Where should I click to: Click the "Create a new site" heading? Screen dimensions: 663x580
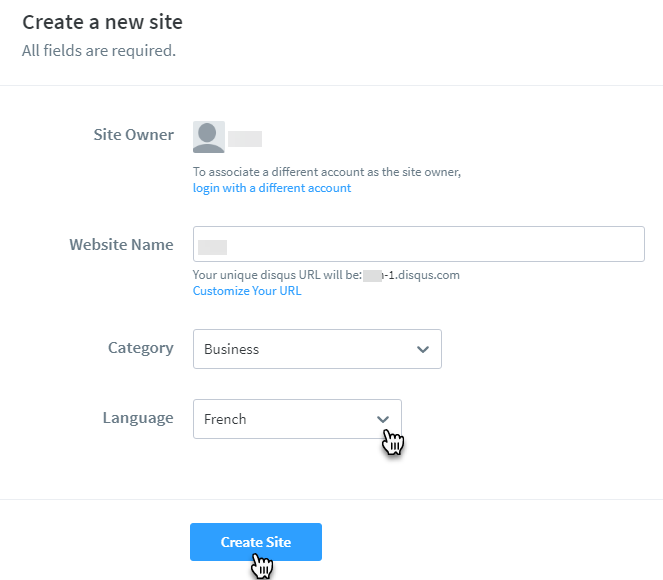coord(102,21)
